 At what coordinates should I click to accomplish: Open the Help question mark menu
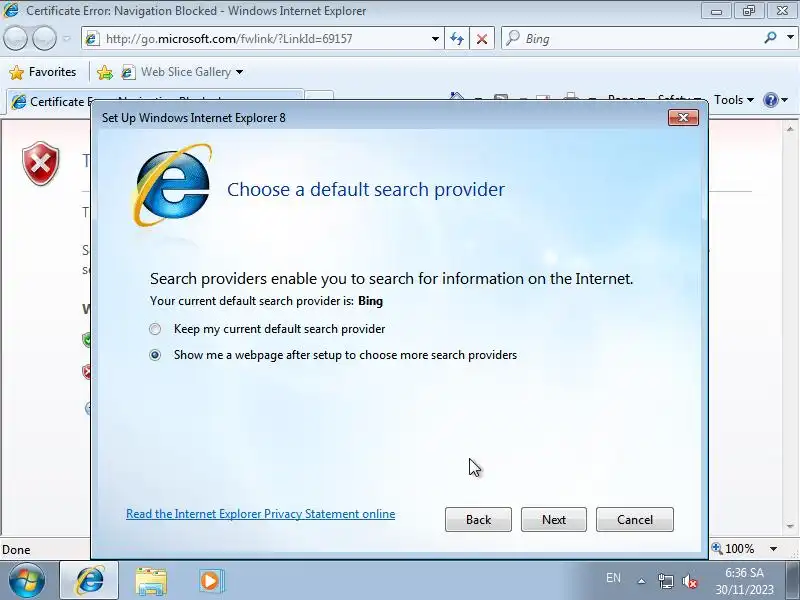click(x=775, y=99)
